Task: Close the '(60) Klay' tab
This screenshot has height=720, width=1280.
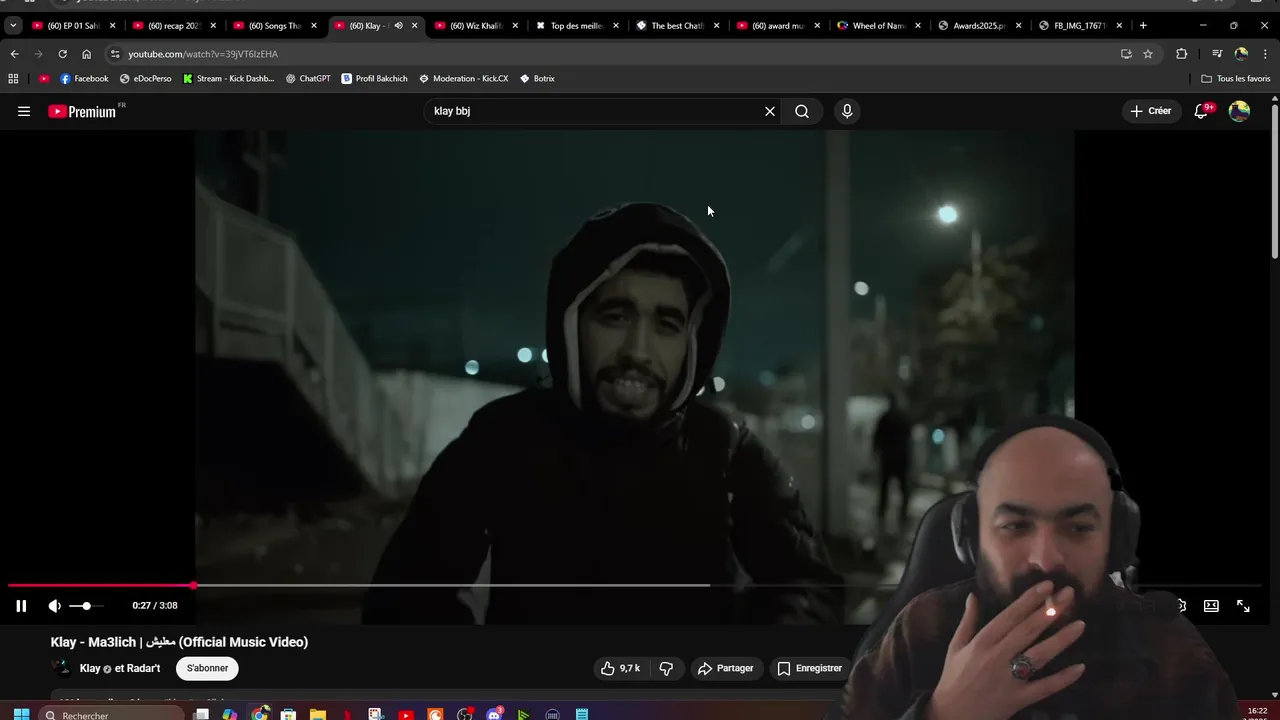Action: tap(414, 25)
